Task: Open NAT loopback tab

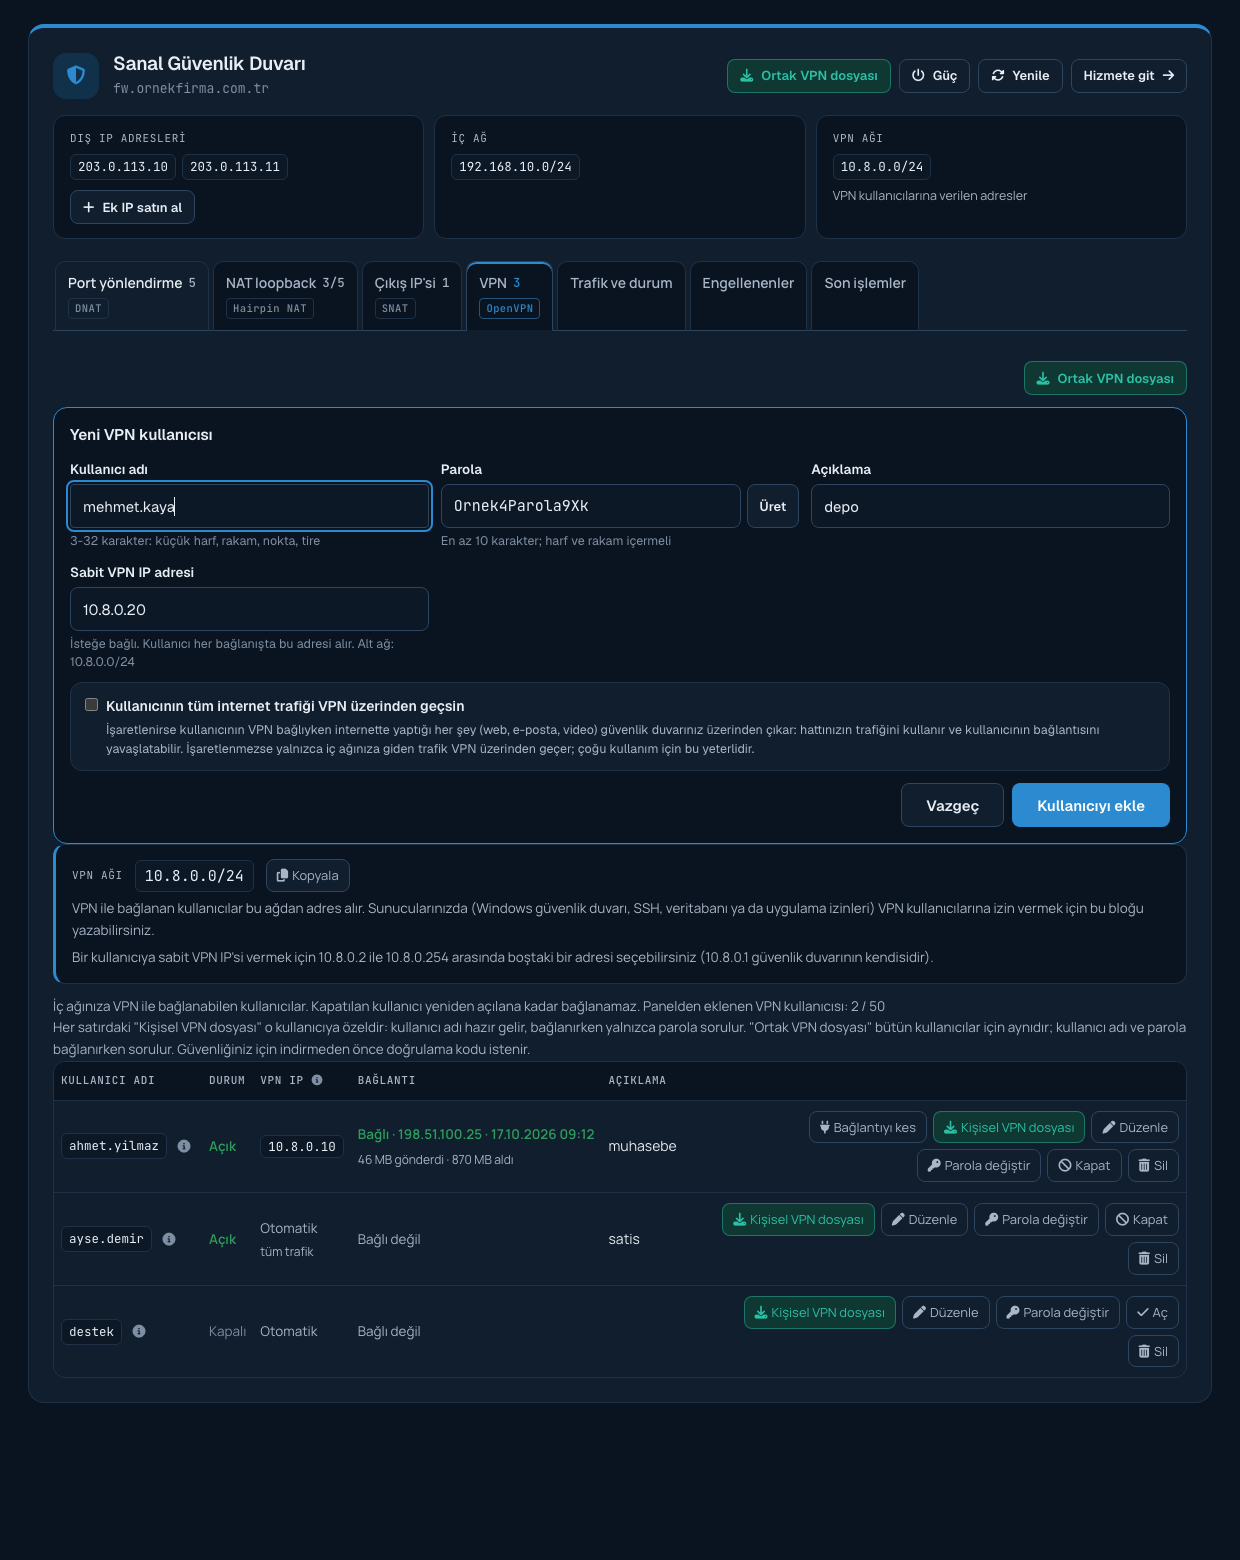Action: tap(285, 296)
